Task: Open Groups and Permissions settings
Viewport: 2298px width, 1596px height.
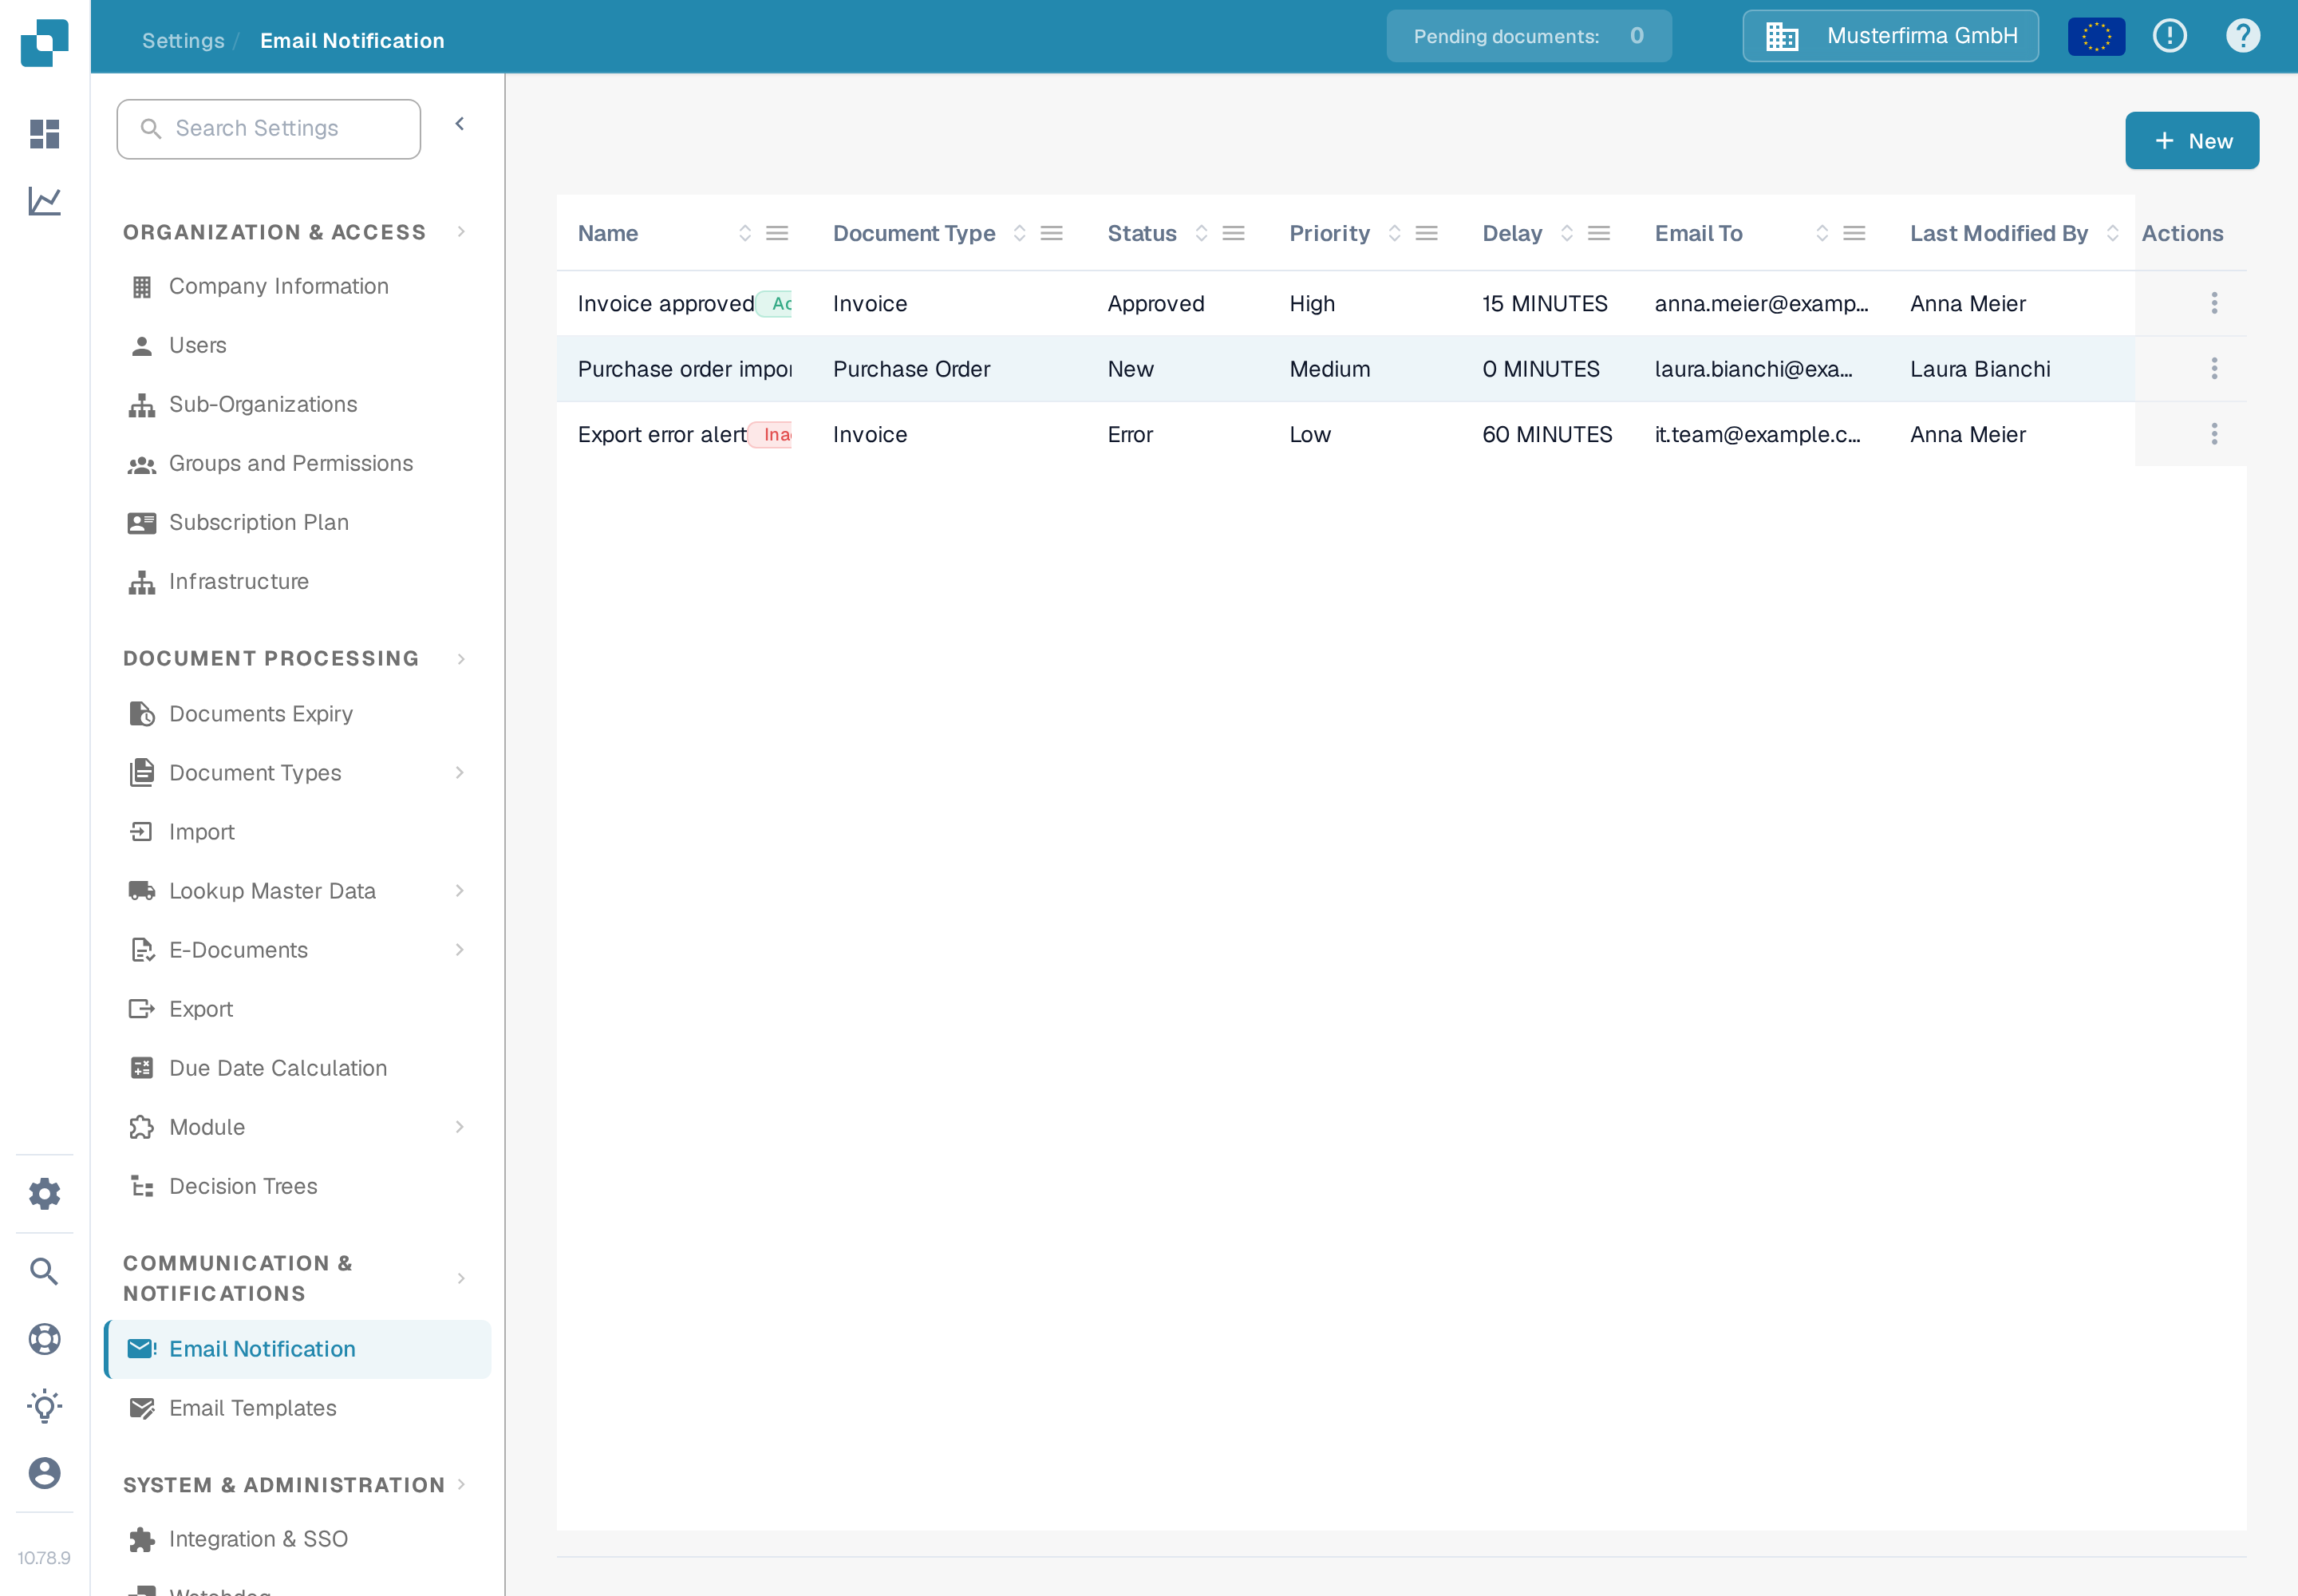Action: point(297,464)
